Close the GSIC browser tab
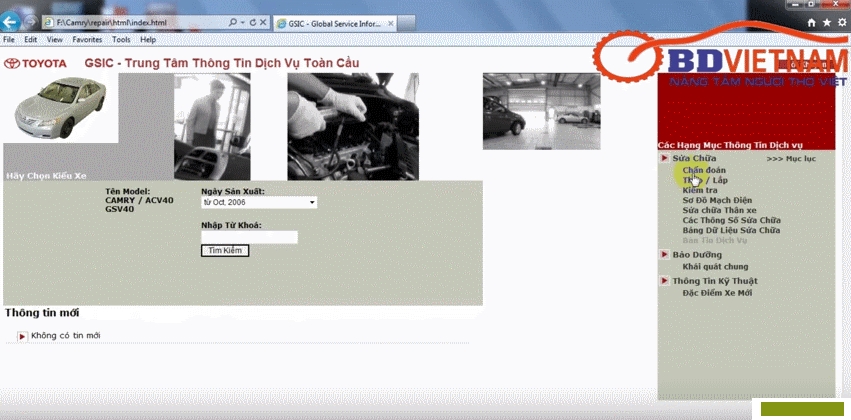Image resolution: width=851 pixels, height=420 pixels. tap(390, 23)
